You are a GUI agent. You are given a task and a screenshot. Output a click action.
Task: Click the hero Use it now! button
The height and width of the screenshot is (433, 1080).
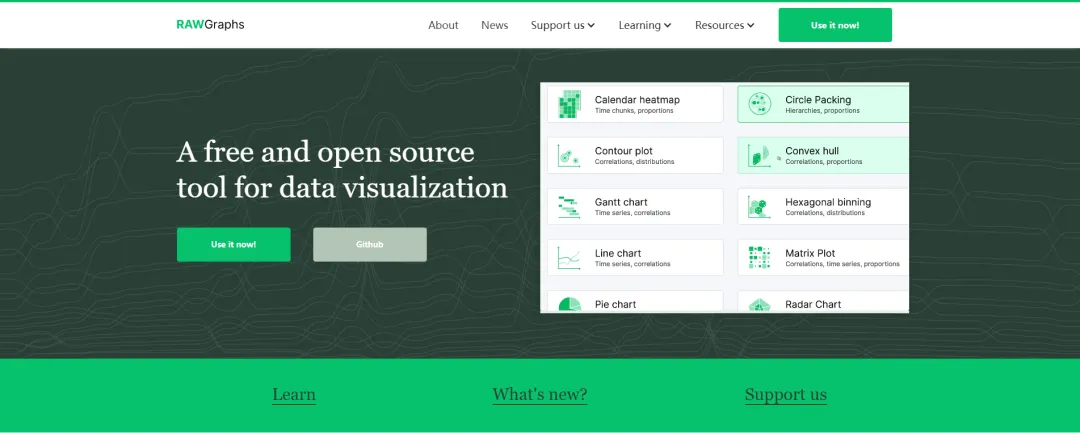coord(233,244)
